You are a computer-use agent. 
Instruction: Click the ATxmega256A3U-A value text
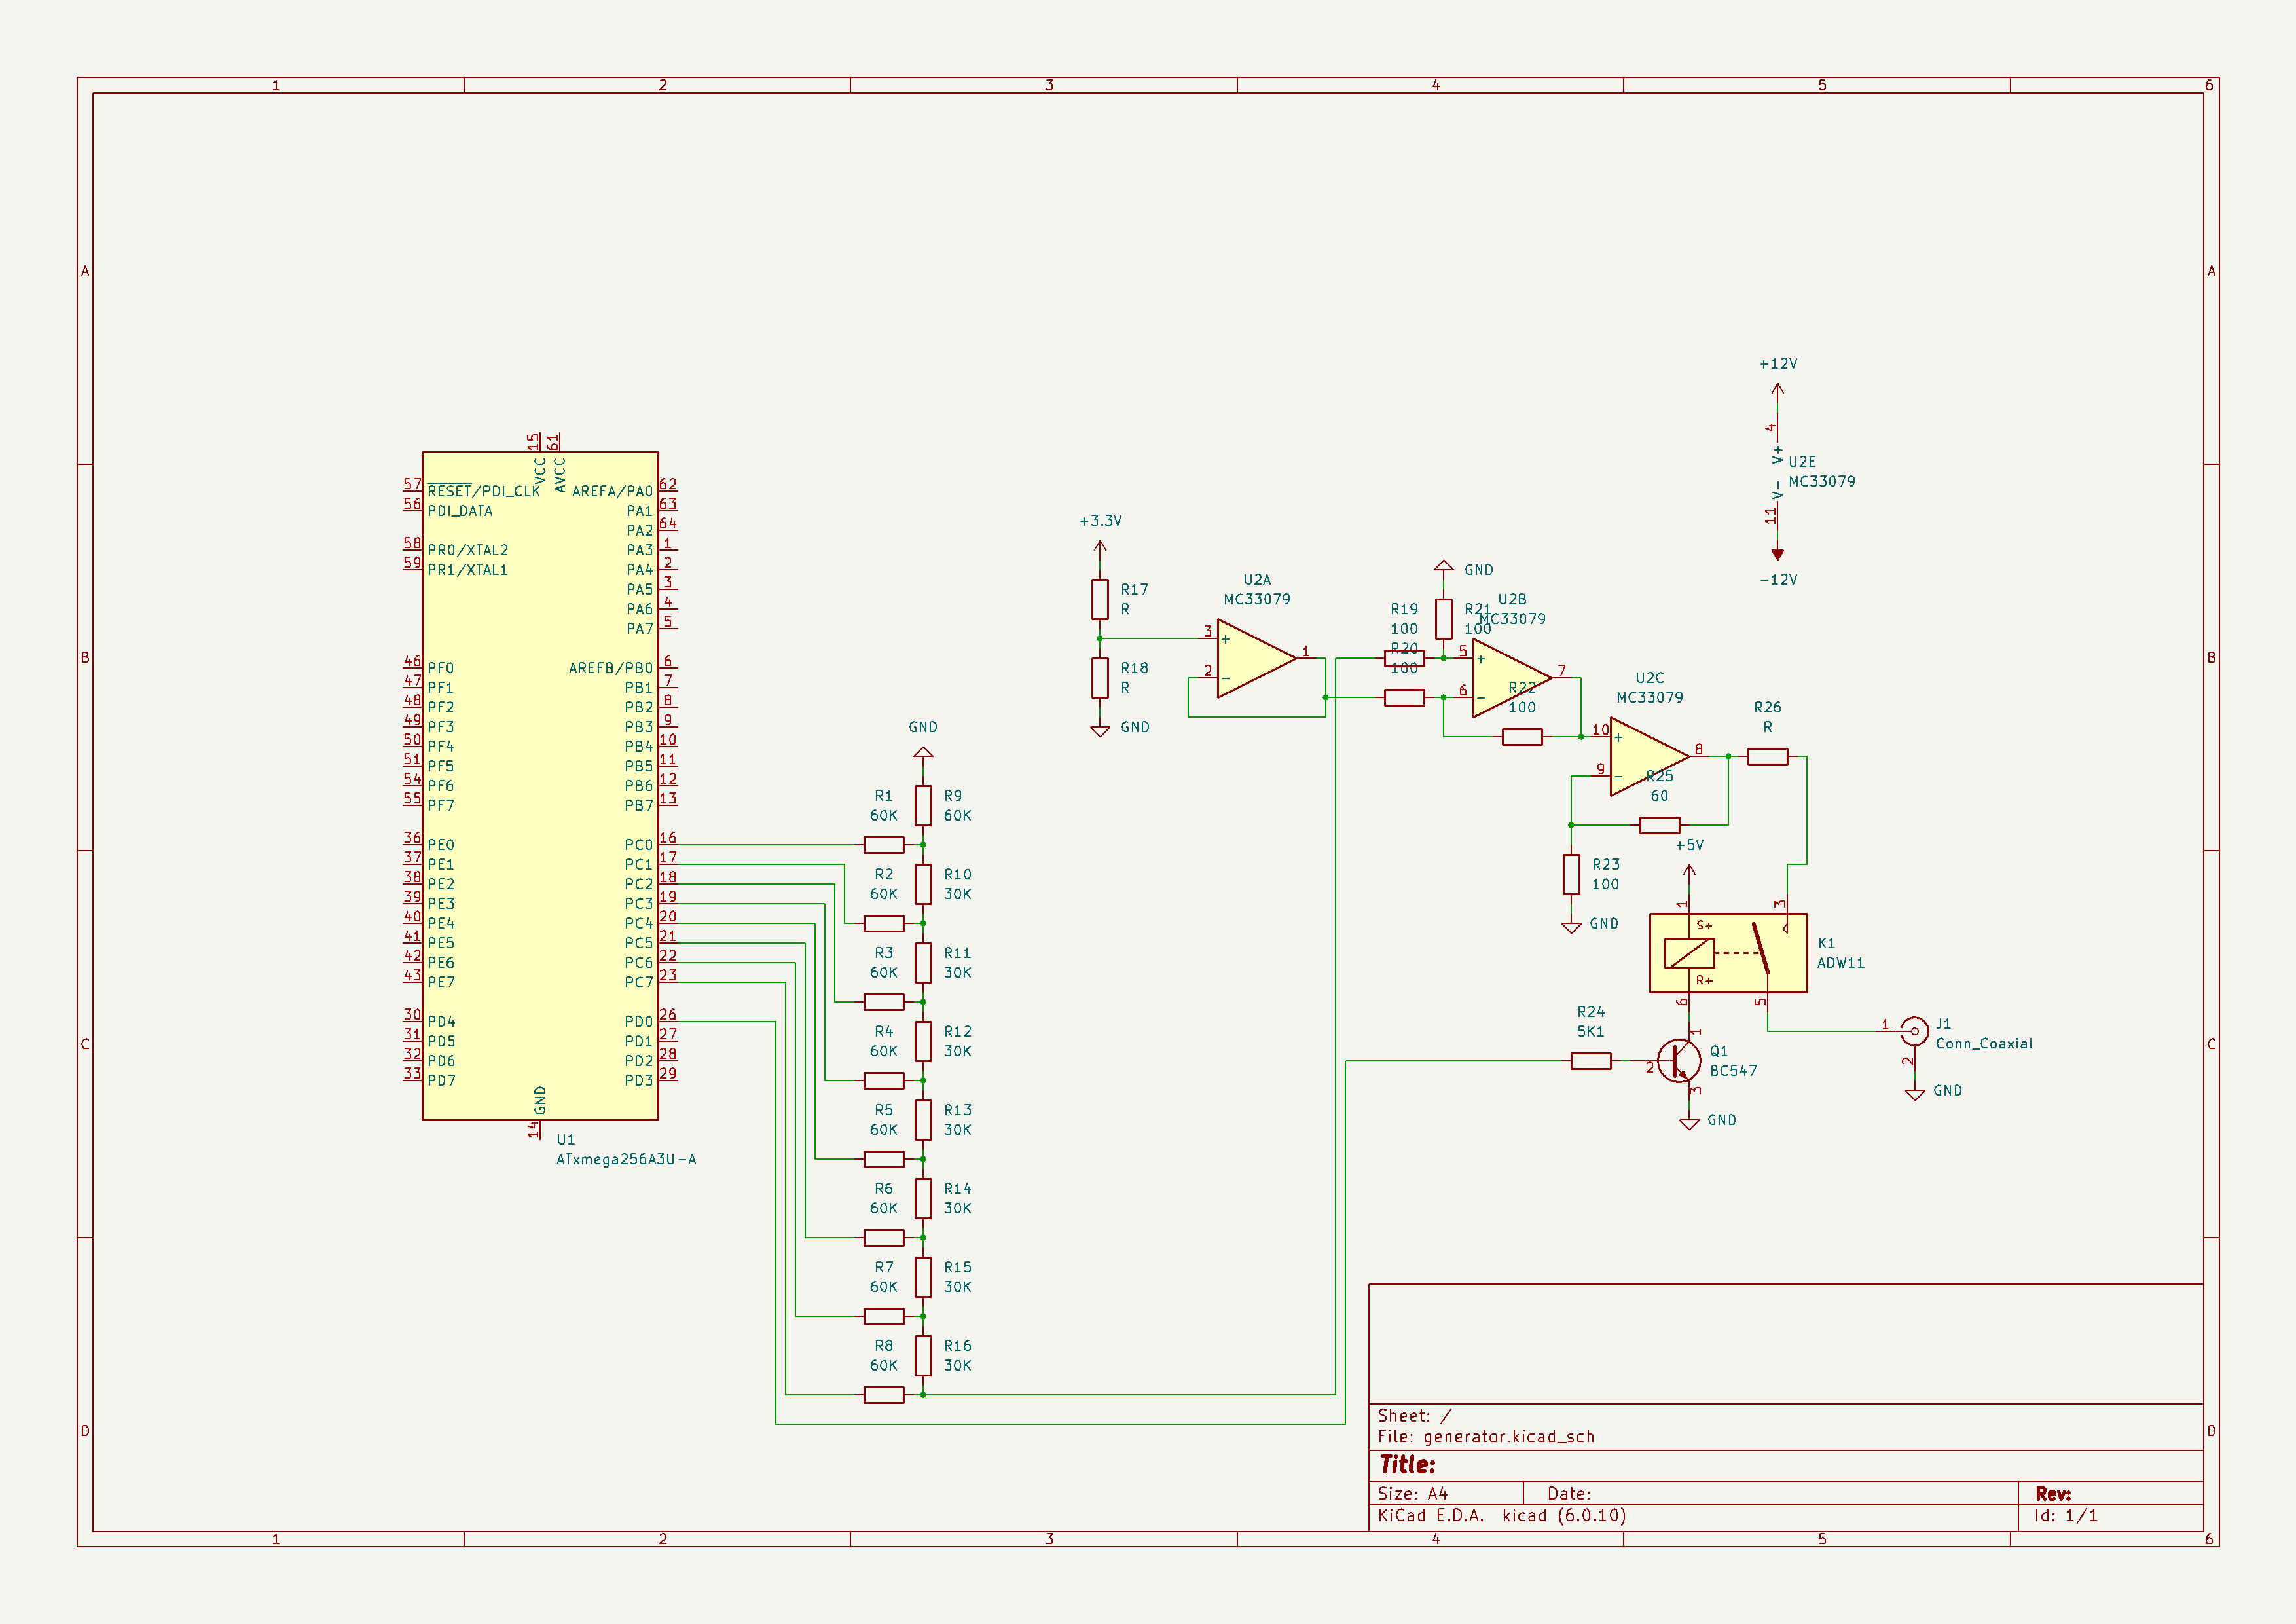click(x=626, y=1160)
